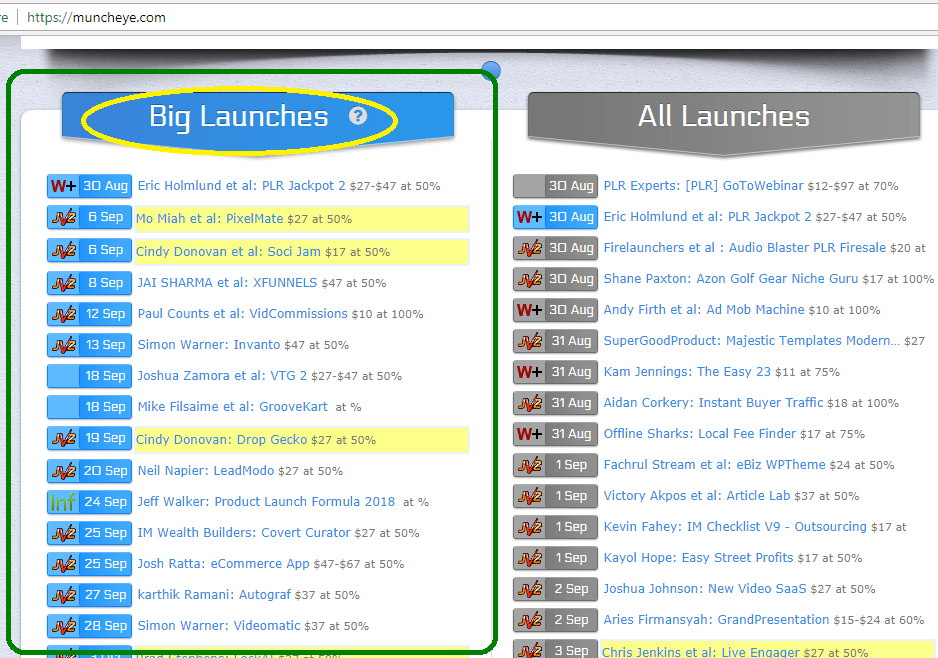This screenshot has height=658, width=938.
Task: Open Offline Sharks Local Fee Finder link
Action: 700,434
